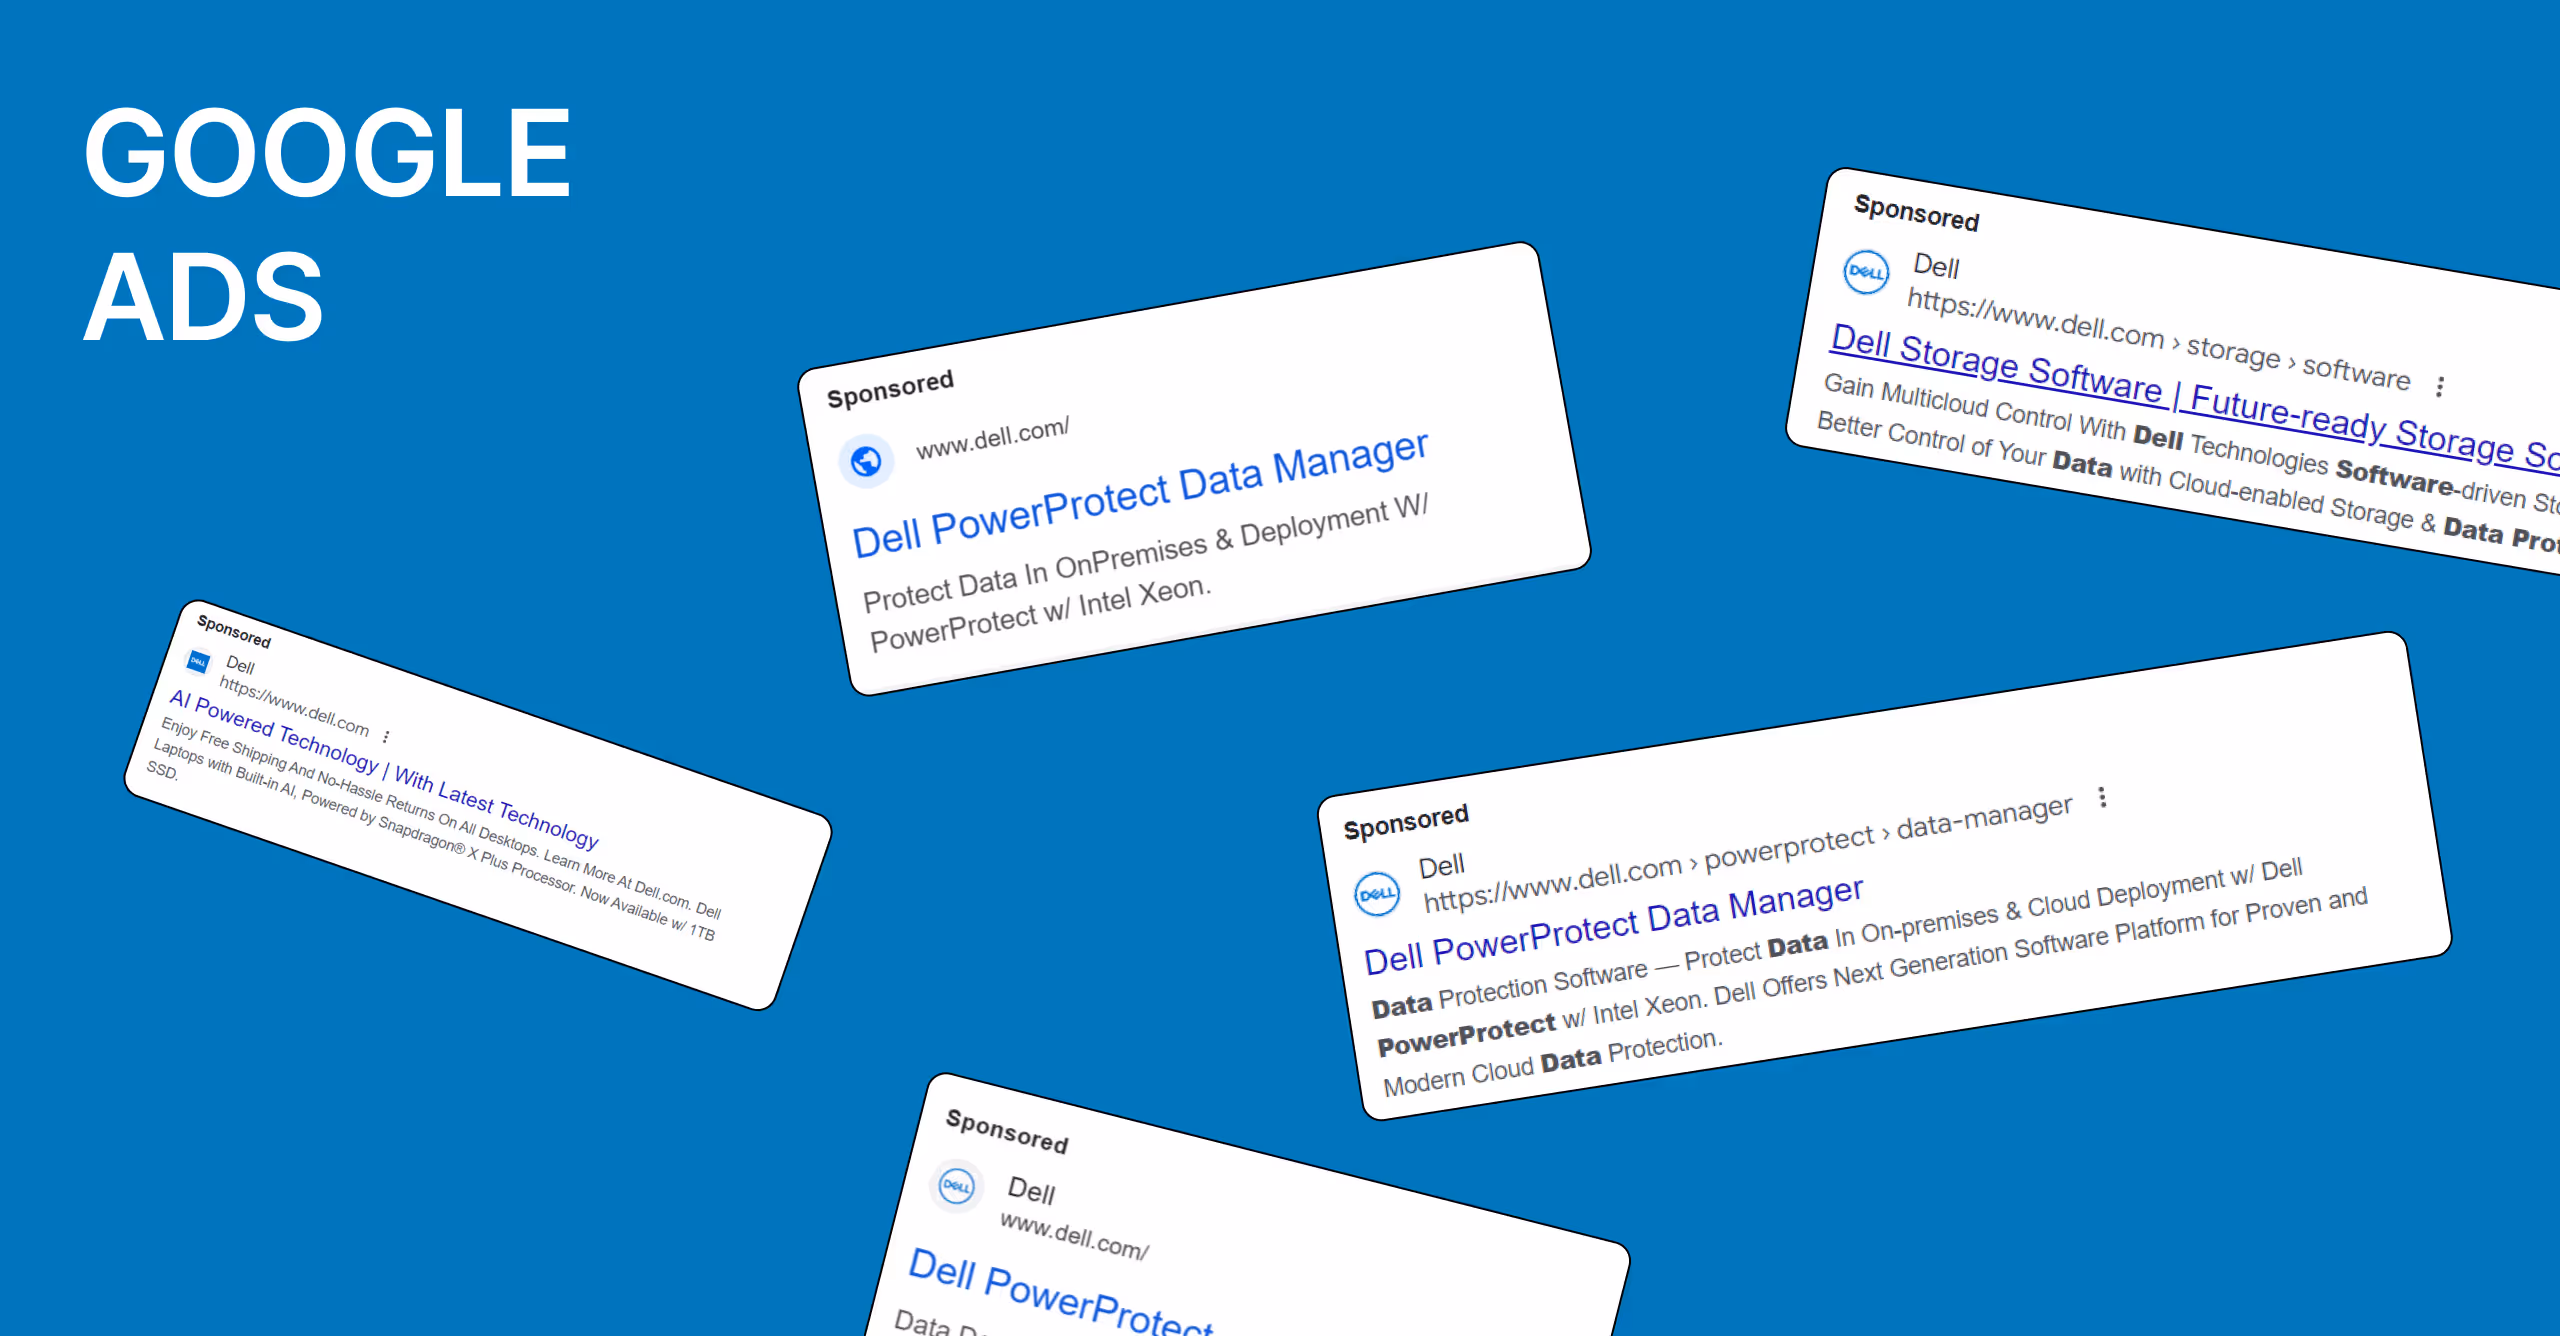Viewport: 2560px width, 1336px height.
Task: Open 'Dell Storage Software | Future-ready Storage' headline
Action: (2194, 397)
